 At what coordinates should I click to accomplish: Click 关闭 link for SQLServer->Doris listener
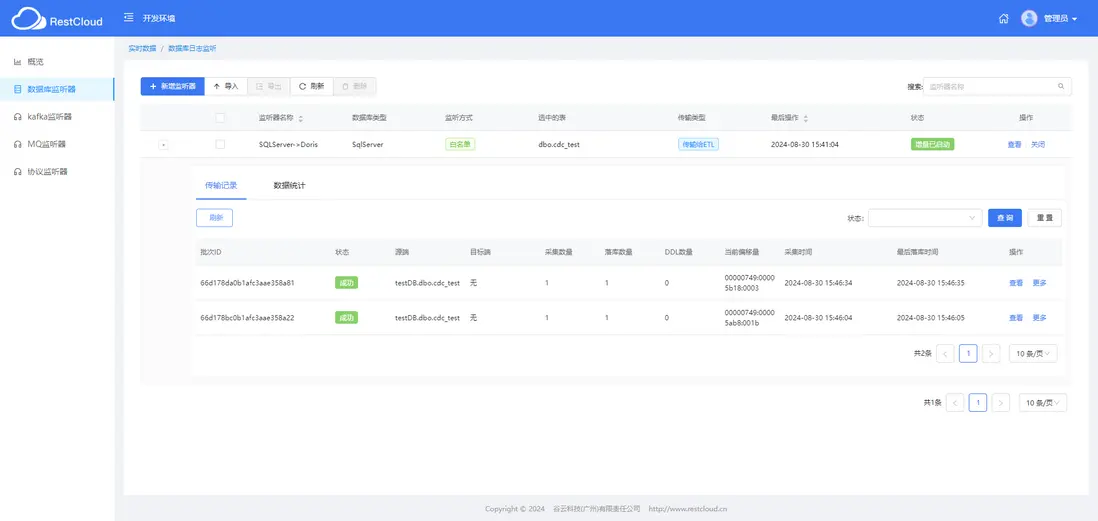pyautogui.click(x=1038, y=144)
